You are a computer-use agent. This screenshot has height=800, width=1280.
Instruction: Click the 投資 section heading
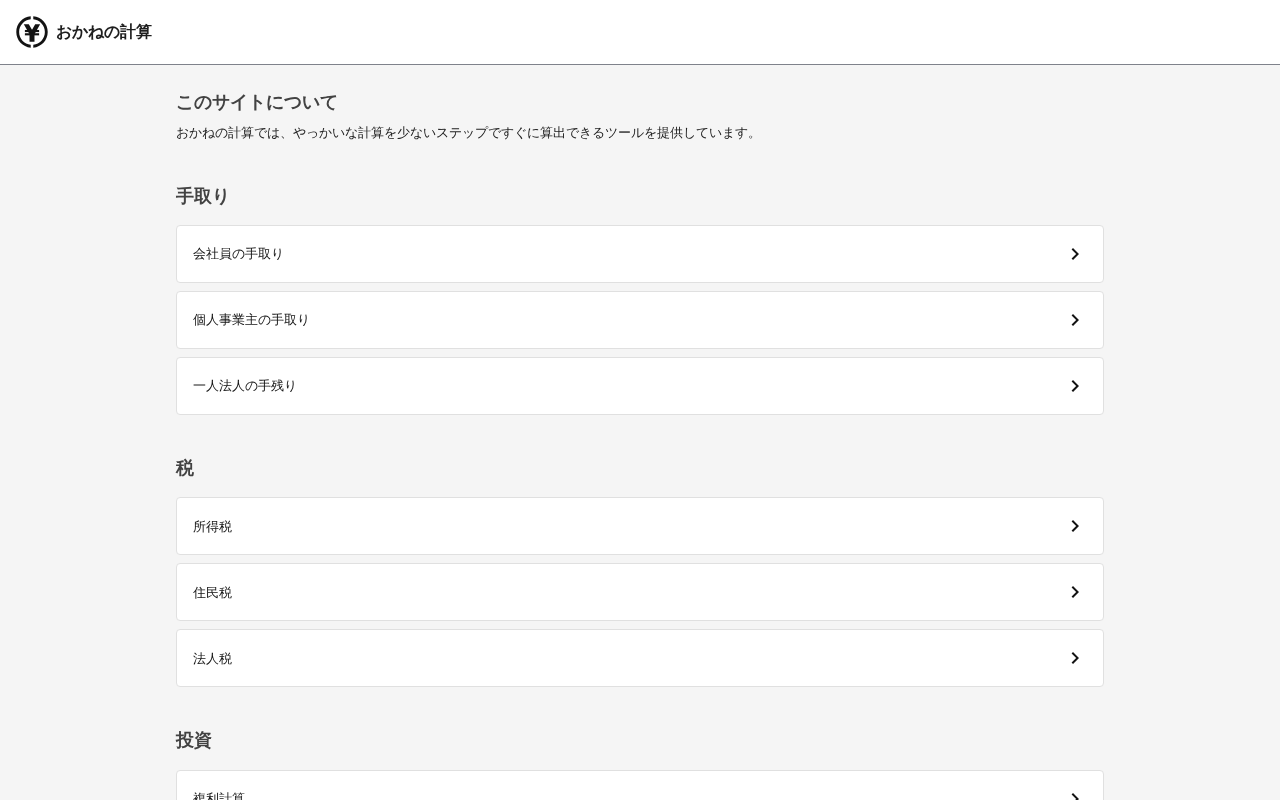pos(193,740)
